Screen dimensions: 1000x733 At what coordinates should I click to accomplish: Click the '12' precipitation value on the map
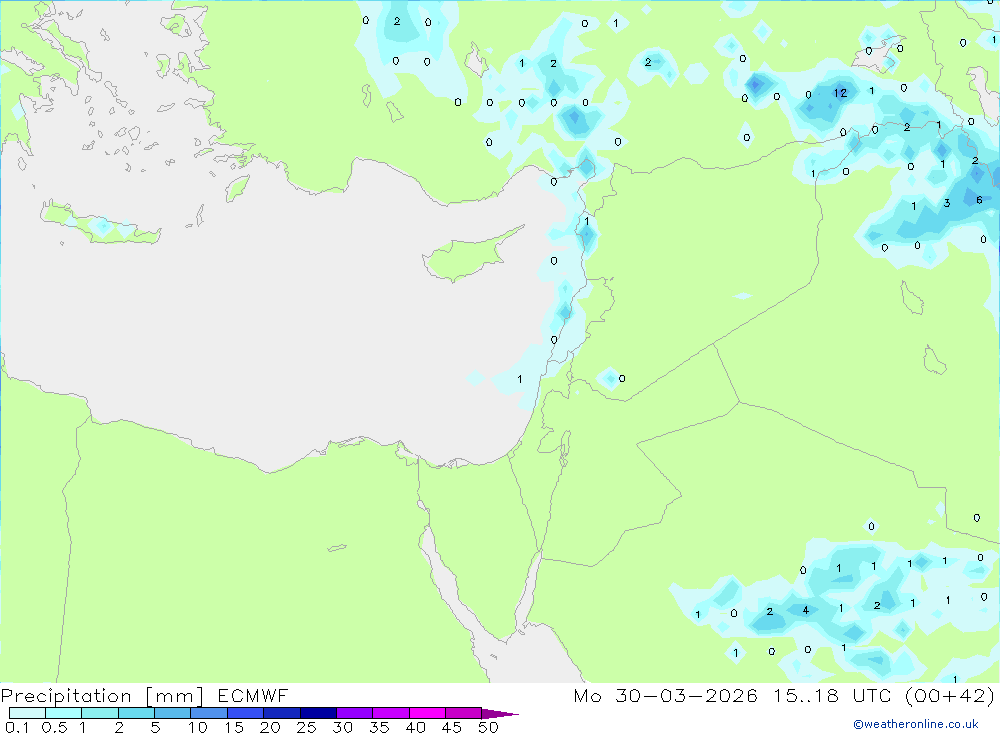tap(841, 93)
